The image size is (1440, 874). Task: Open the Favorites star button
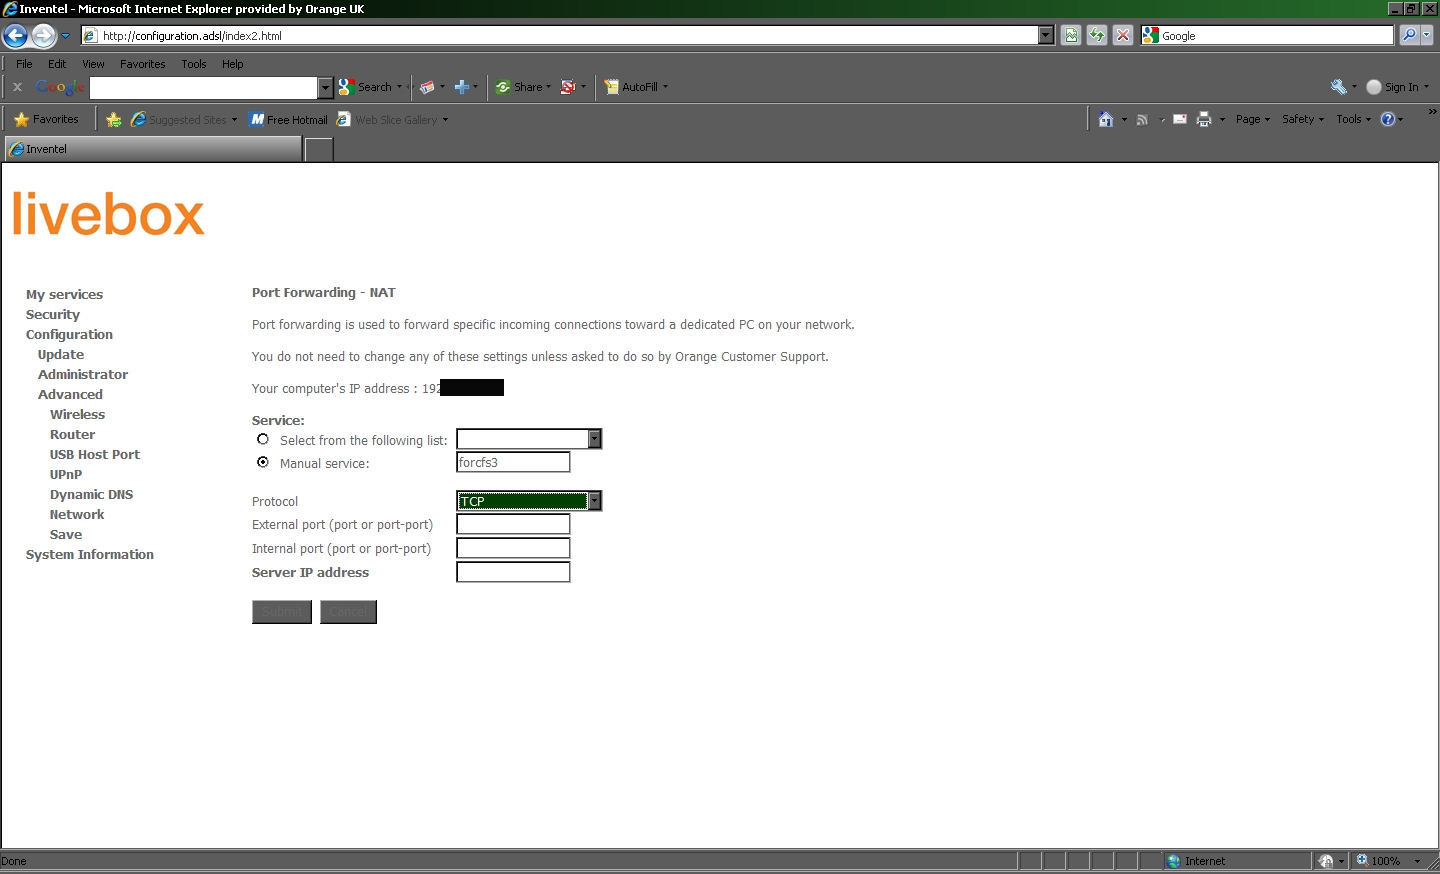(x=46, y=119)
